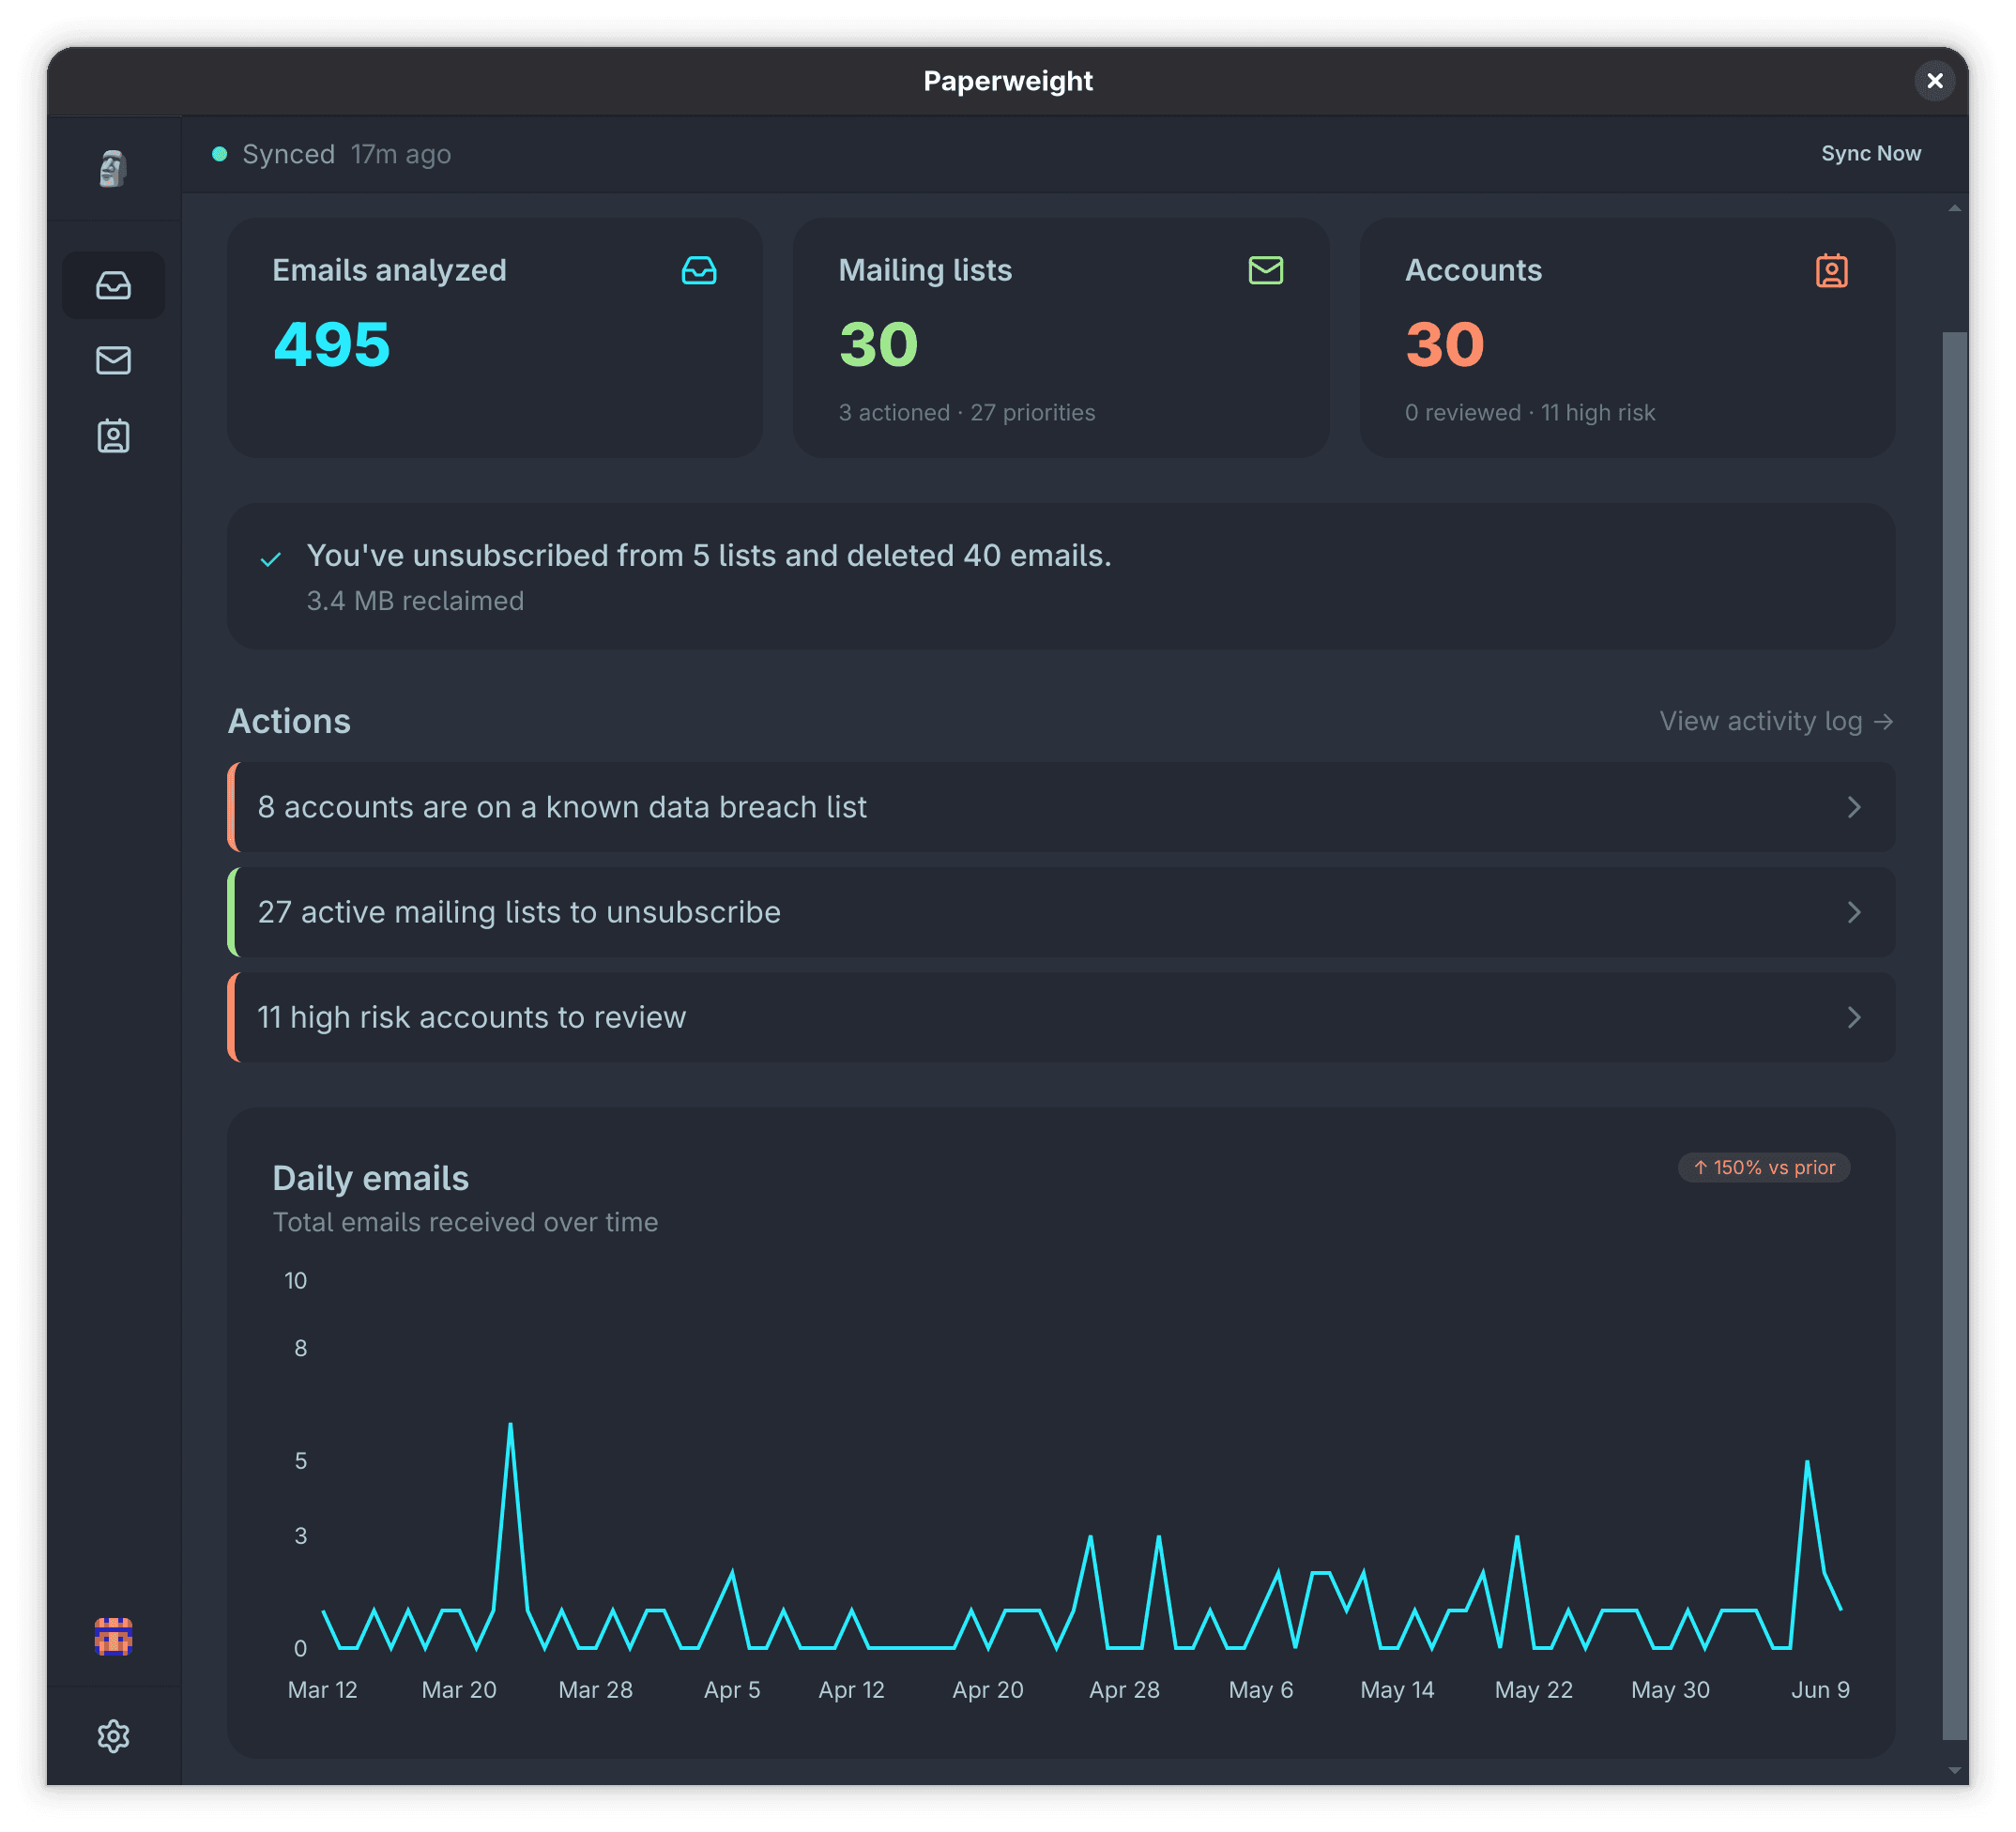Viewport: 2016px width, 1832px height.
Task: Click the Mailing lists card title
Action: click(925, 270)
